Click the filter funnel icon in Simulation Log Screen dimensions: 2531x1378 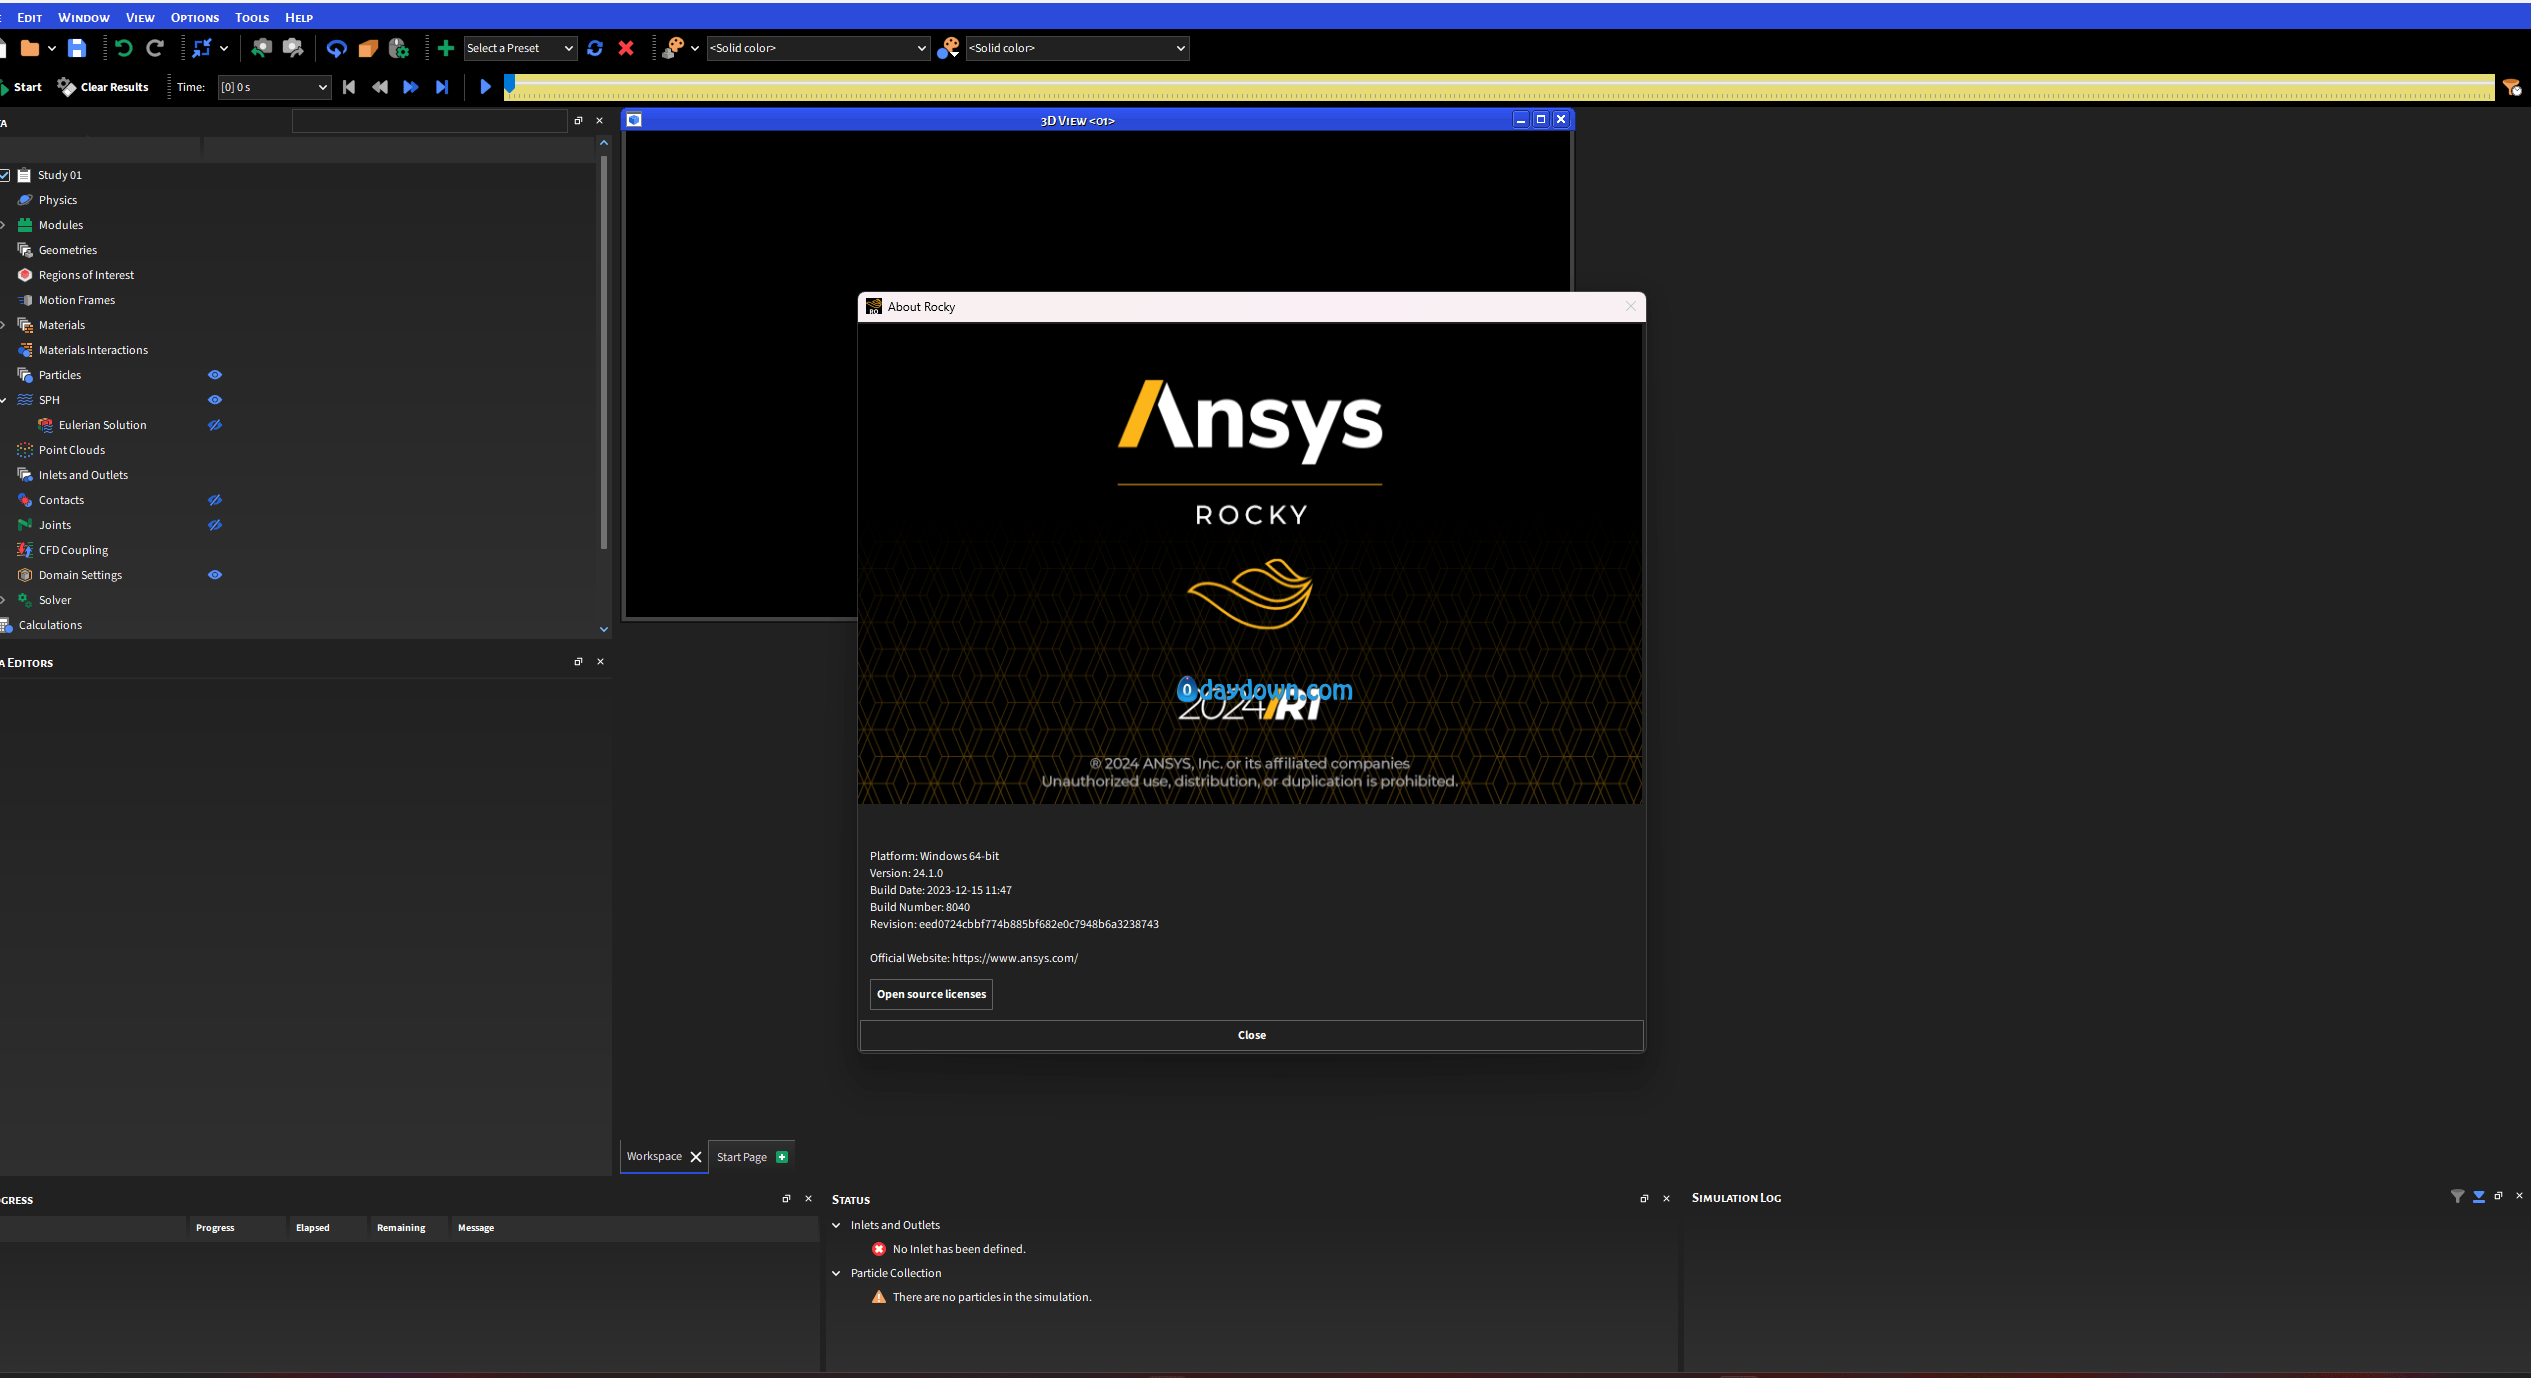2457,1196
